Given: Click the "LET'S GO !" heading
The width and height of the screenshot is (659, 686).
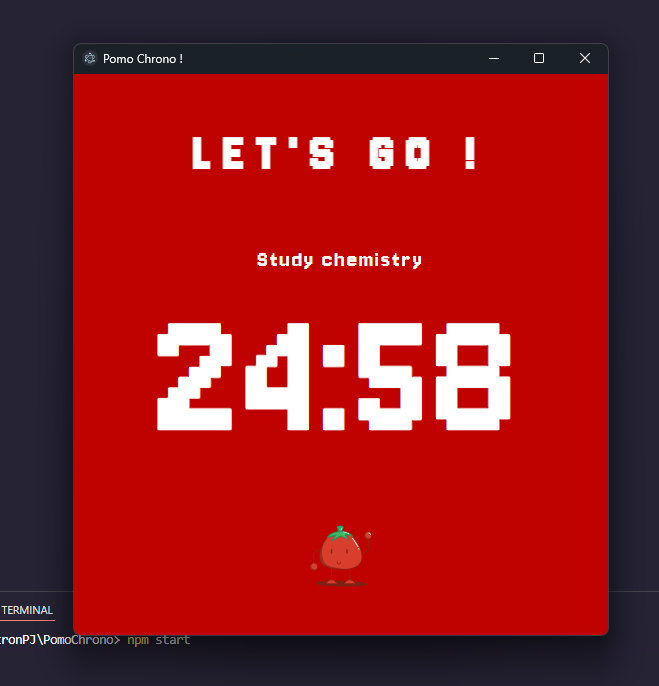Looking at the screenshot, I should (x=335, y=153).
